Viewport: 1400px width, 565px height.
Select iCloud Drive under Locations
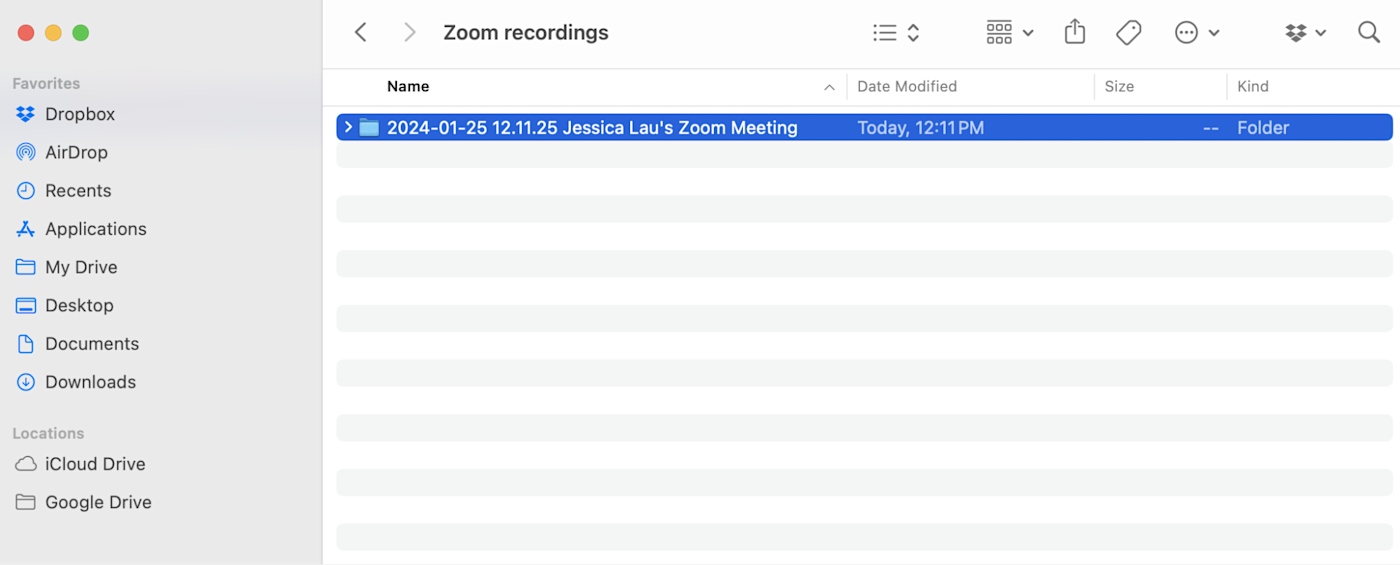95,464
